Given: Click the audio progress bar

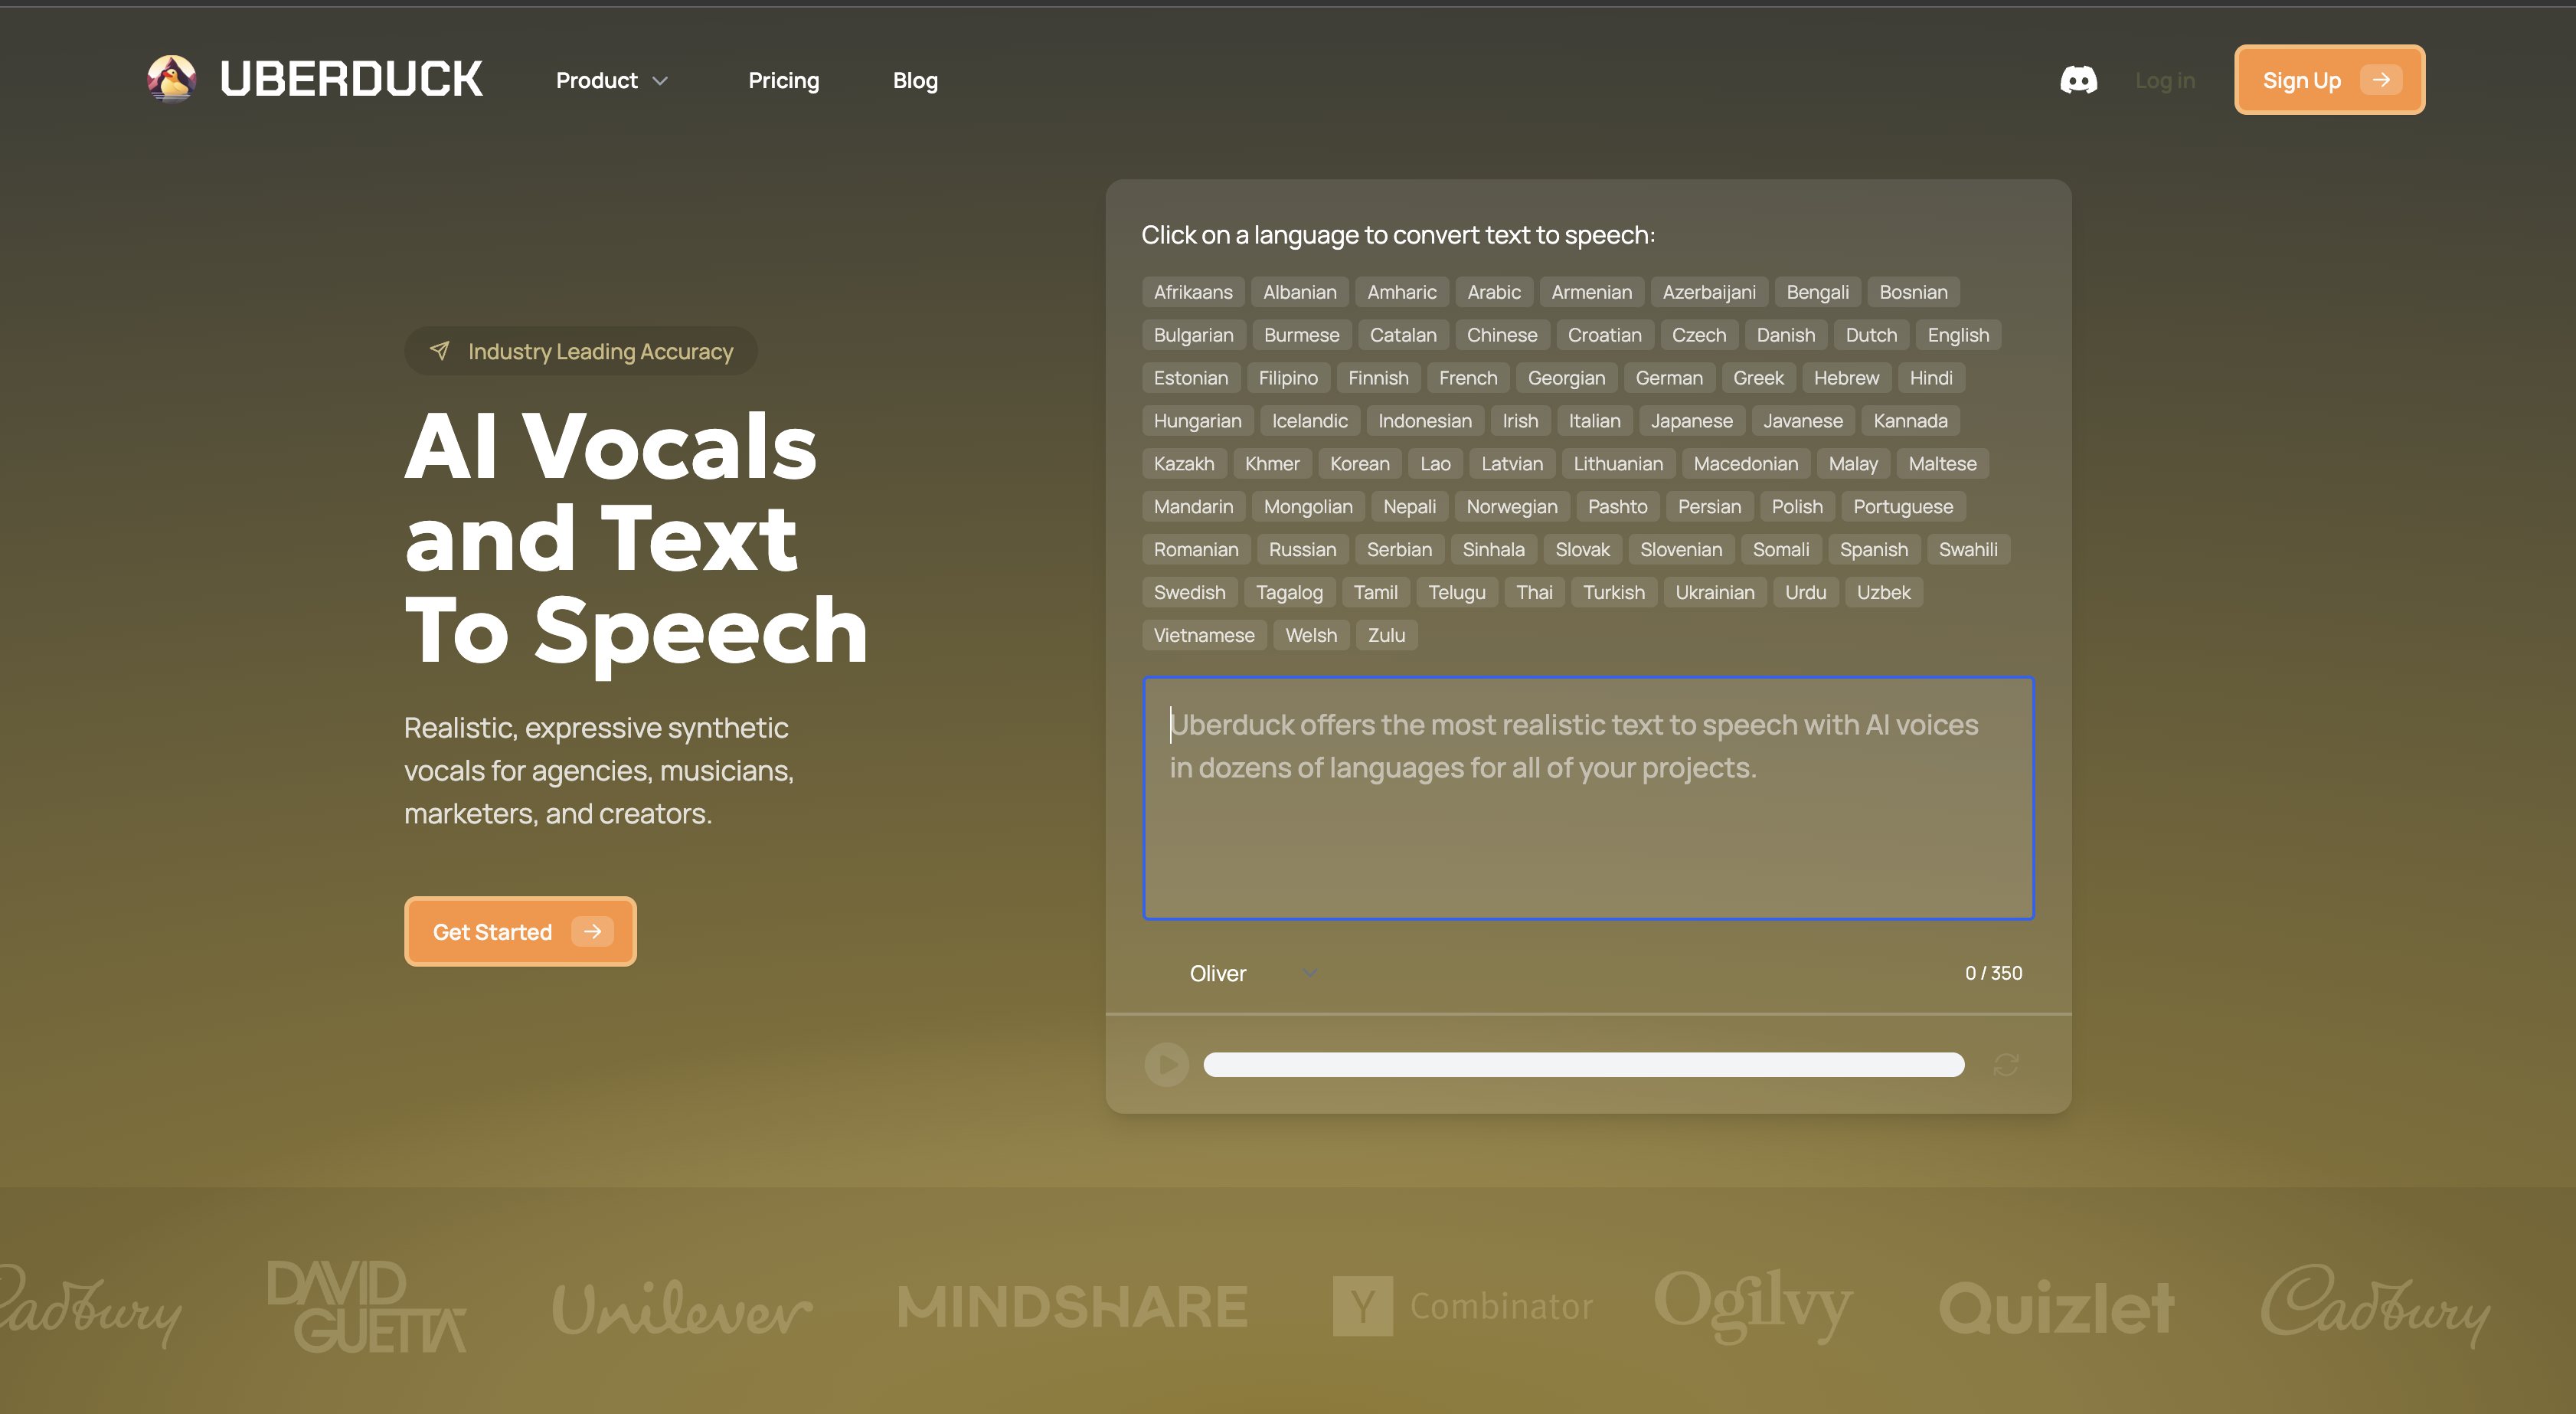Looking at the screenshot, I should [1583, 1064].
